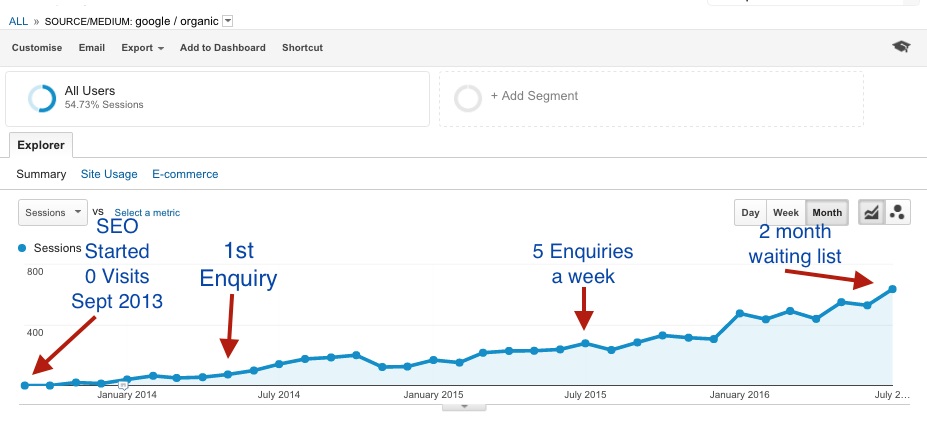
Task: Click the empty Add Segment circle icon
Action: [x=467, y=98]
